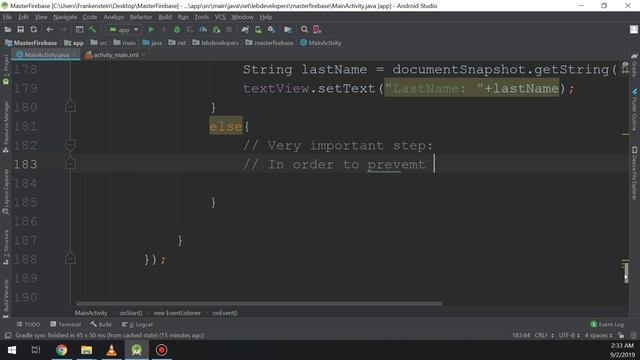
Task: Click the red screen recorder taskbar icon
Action: 162,350
